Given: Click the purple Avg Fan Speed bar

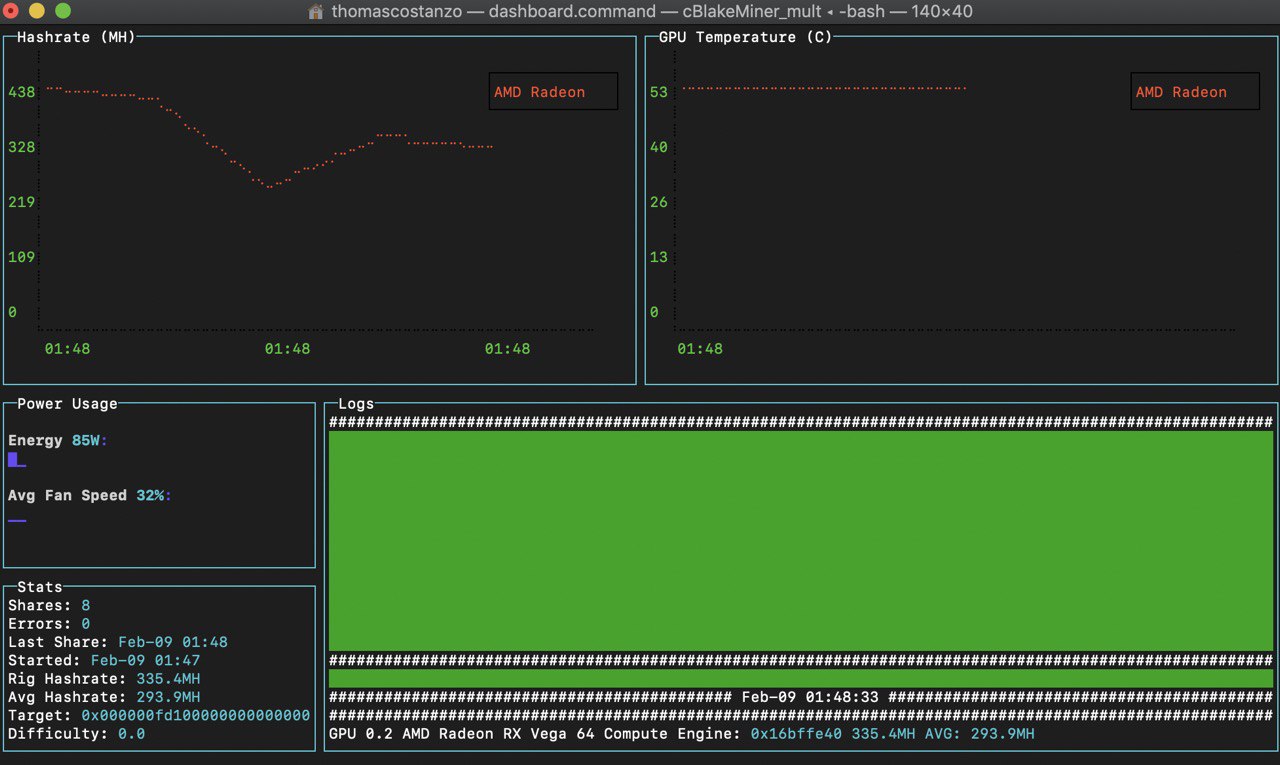Looking at the screenshot, I should coord(17,520).
